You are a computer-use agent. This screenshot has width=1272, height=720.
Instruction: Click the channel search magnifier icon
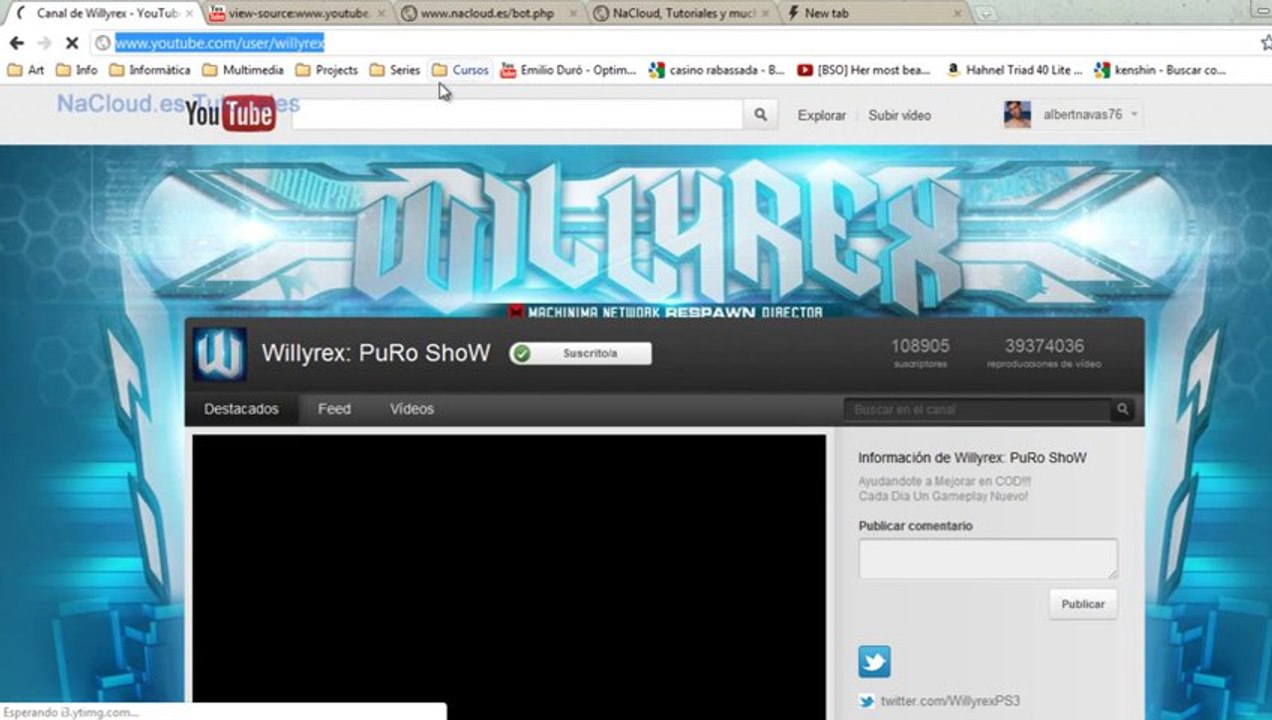click(x=1122, y=409)
